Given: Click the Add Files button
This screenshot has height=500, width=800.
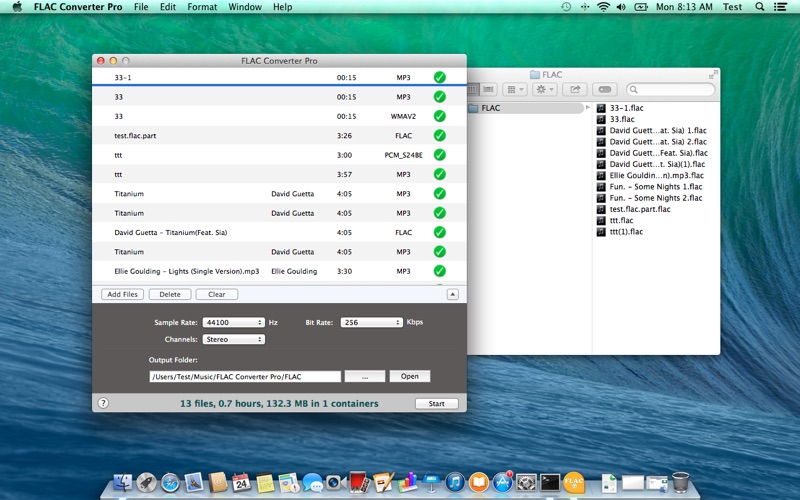Looking at the screenshot, I should pyautogui.click(x=122, y=294).
